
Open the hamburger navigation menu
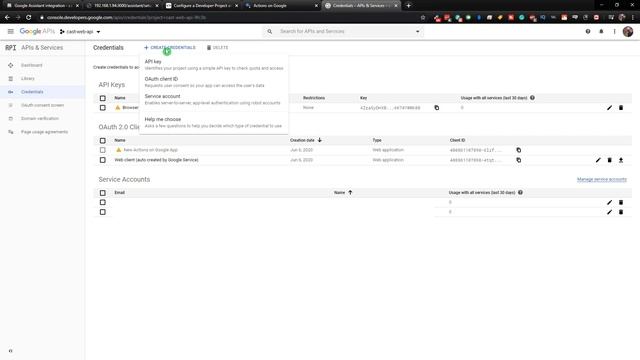[x=11, y=31]
